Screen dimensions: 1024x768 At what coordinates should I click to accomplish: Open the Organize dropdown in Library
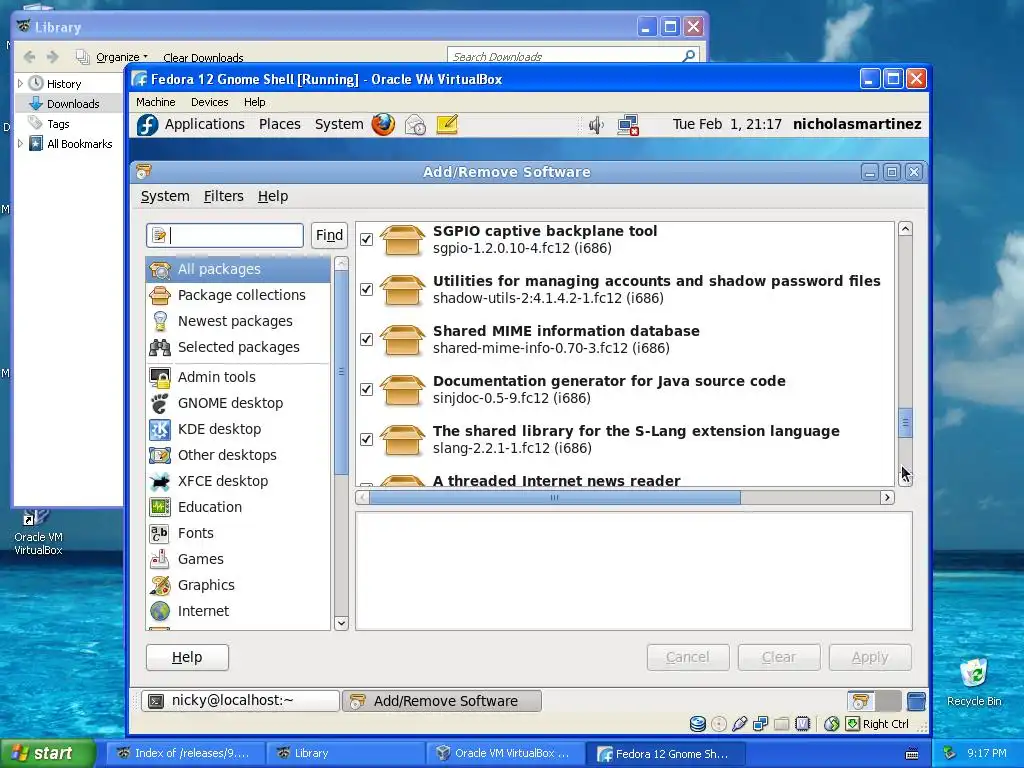pos(121,57)
